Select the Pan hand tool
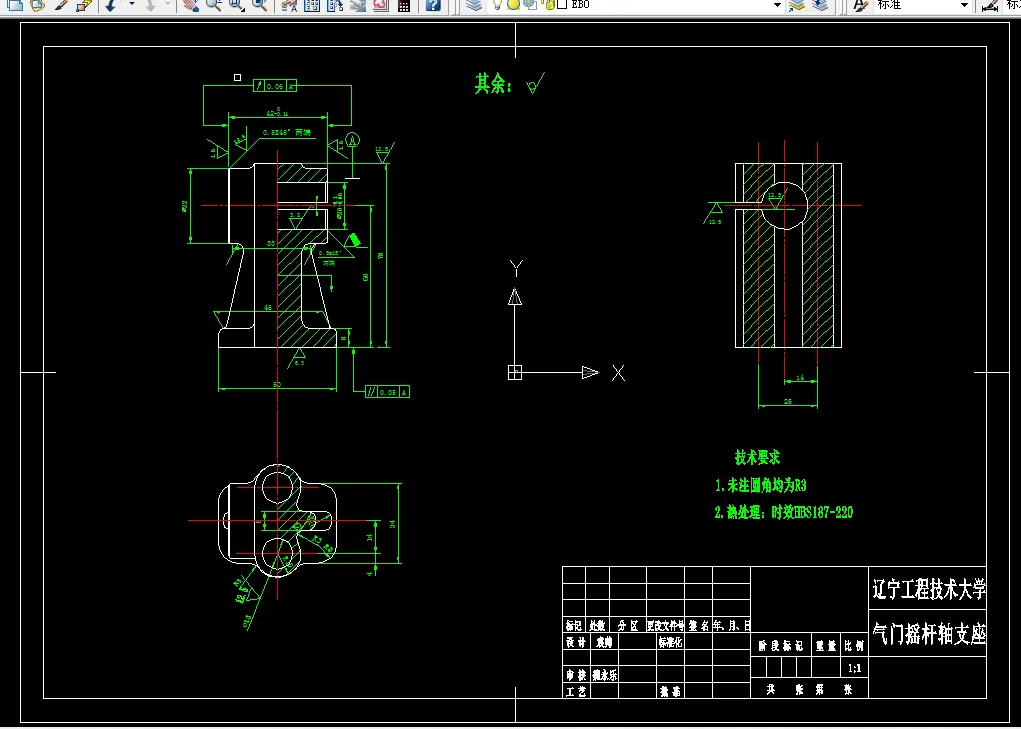 (190, 5)
